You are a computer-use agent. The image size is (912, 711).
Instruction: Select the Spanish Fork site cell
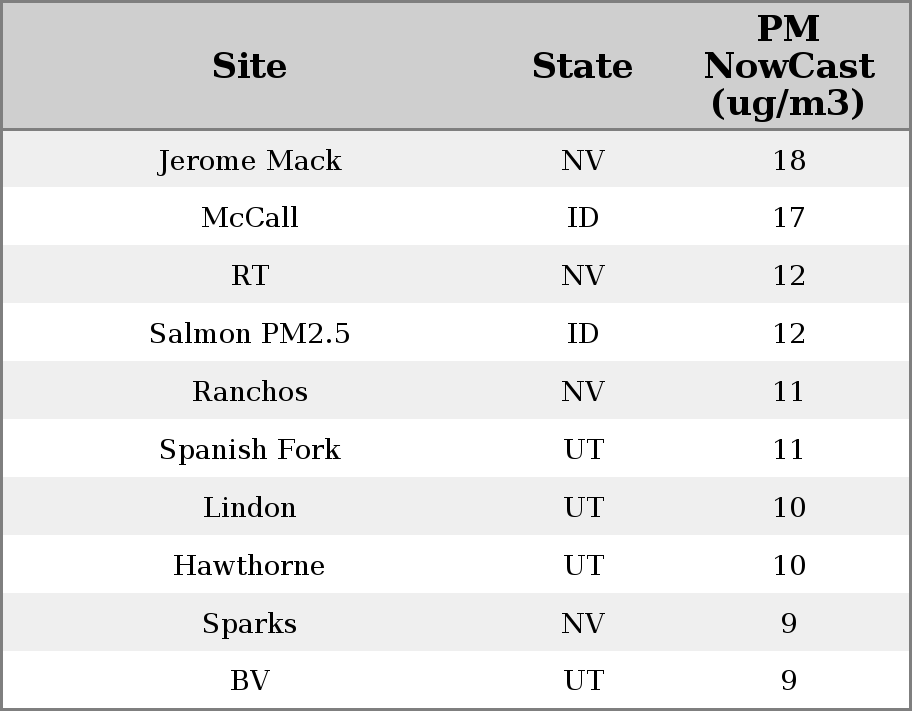[249, 450]
